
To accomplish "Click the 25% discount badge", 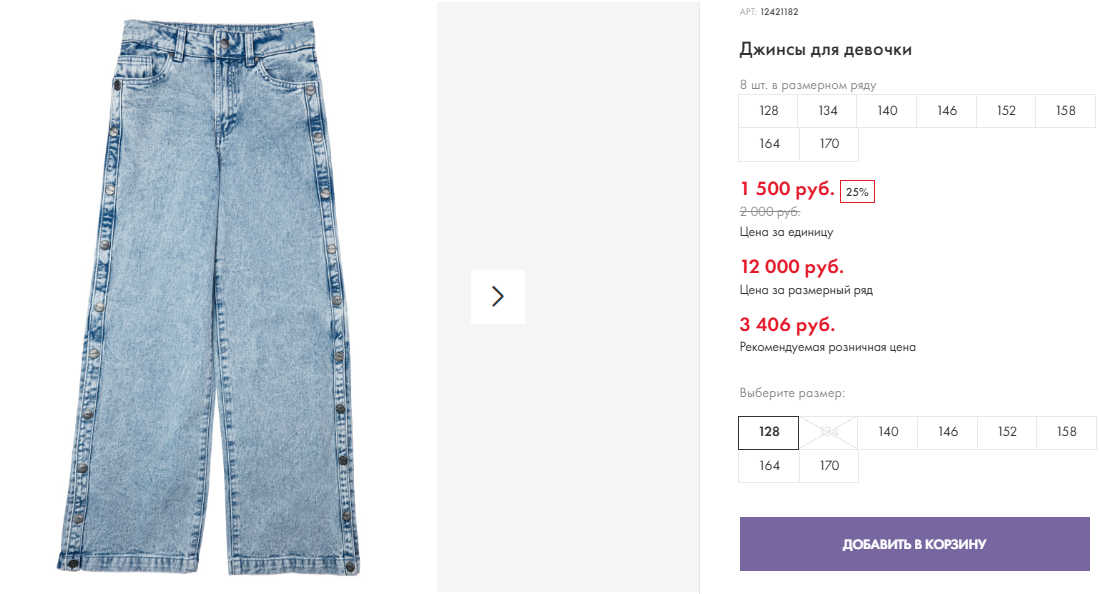I will click(x=857, y=192).
